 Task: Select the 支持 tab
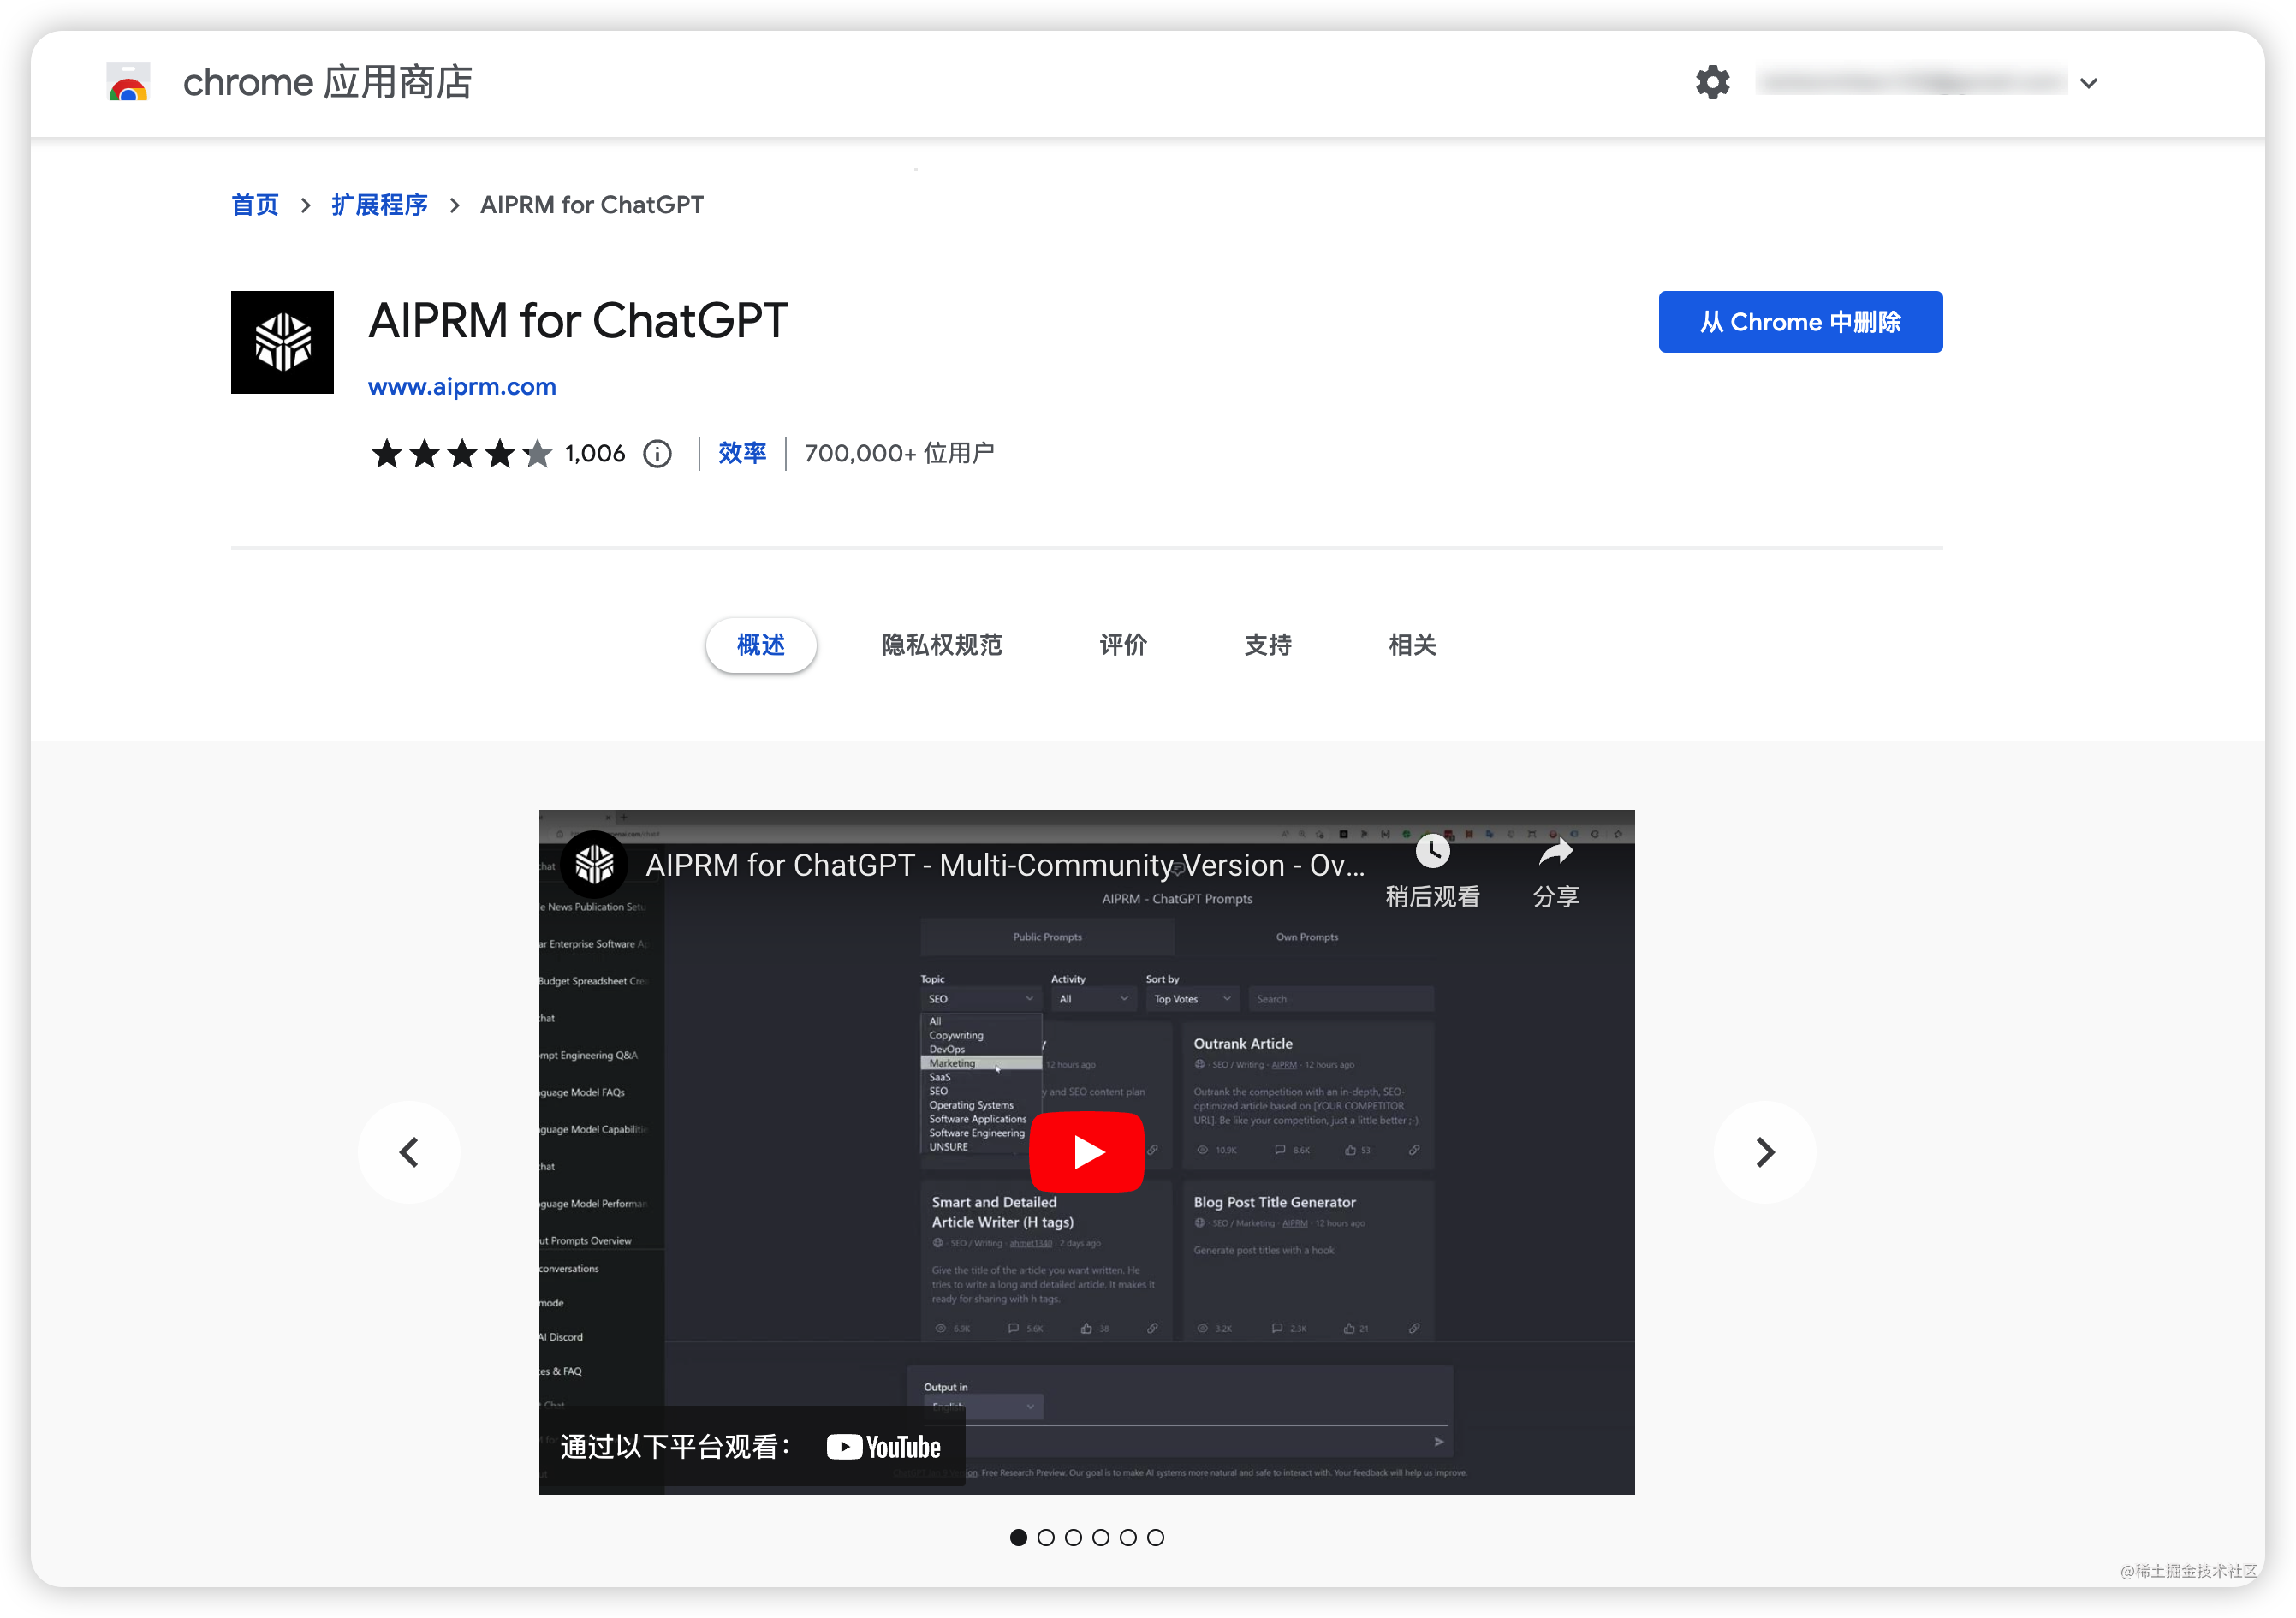1267,645
